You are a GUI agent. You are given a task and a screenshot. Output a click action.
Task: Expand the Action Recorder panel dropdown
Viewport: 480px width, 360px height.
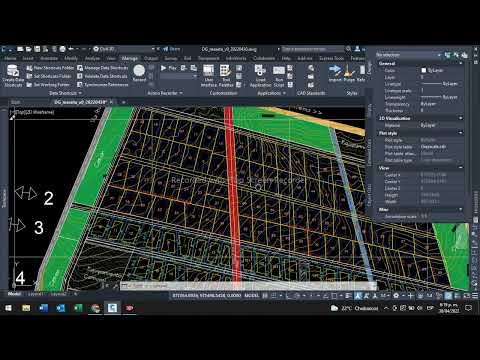click(x=165, y=93)
